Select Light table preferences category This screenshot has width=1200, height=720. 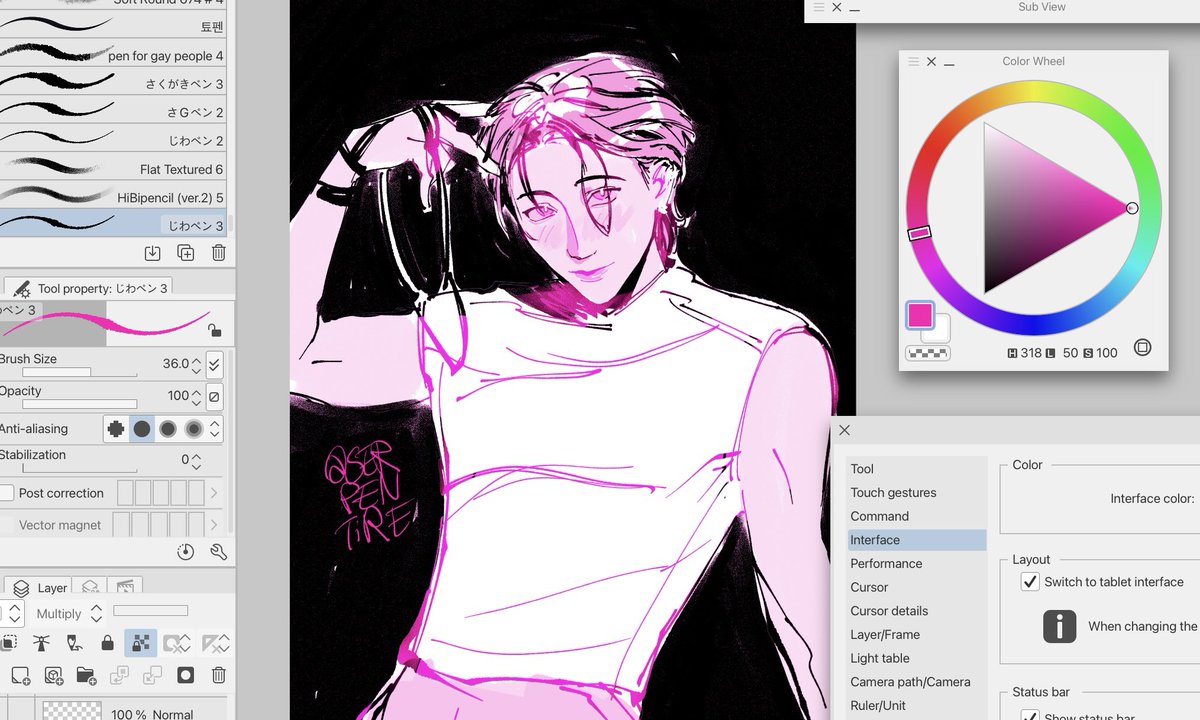pos(880,658)
